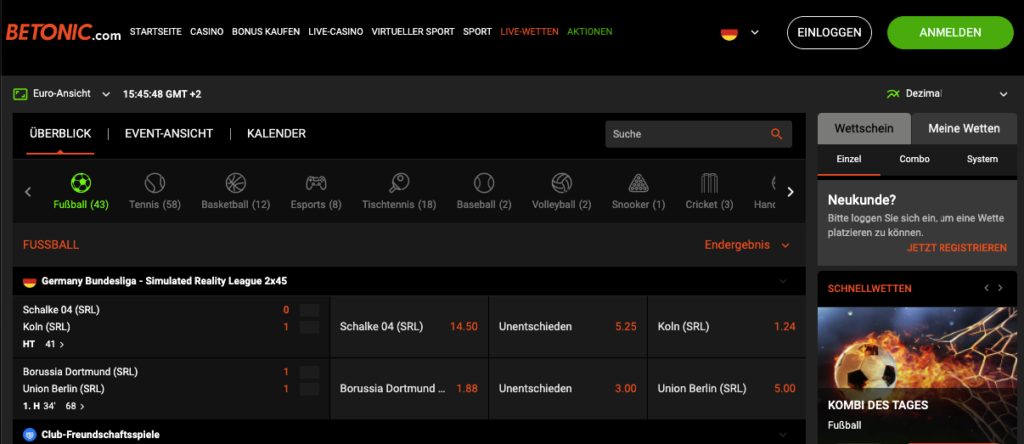Select the Basketball sport icon
Image resolution: width=1024 pixels, height=444 pixels.
coord(235,183)
